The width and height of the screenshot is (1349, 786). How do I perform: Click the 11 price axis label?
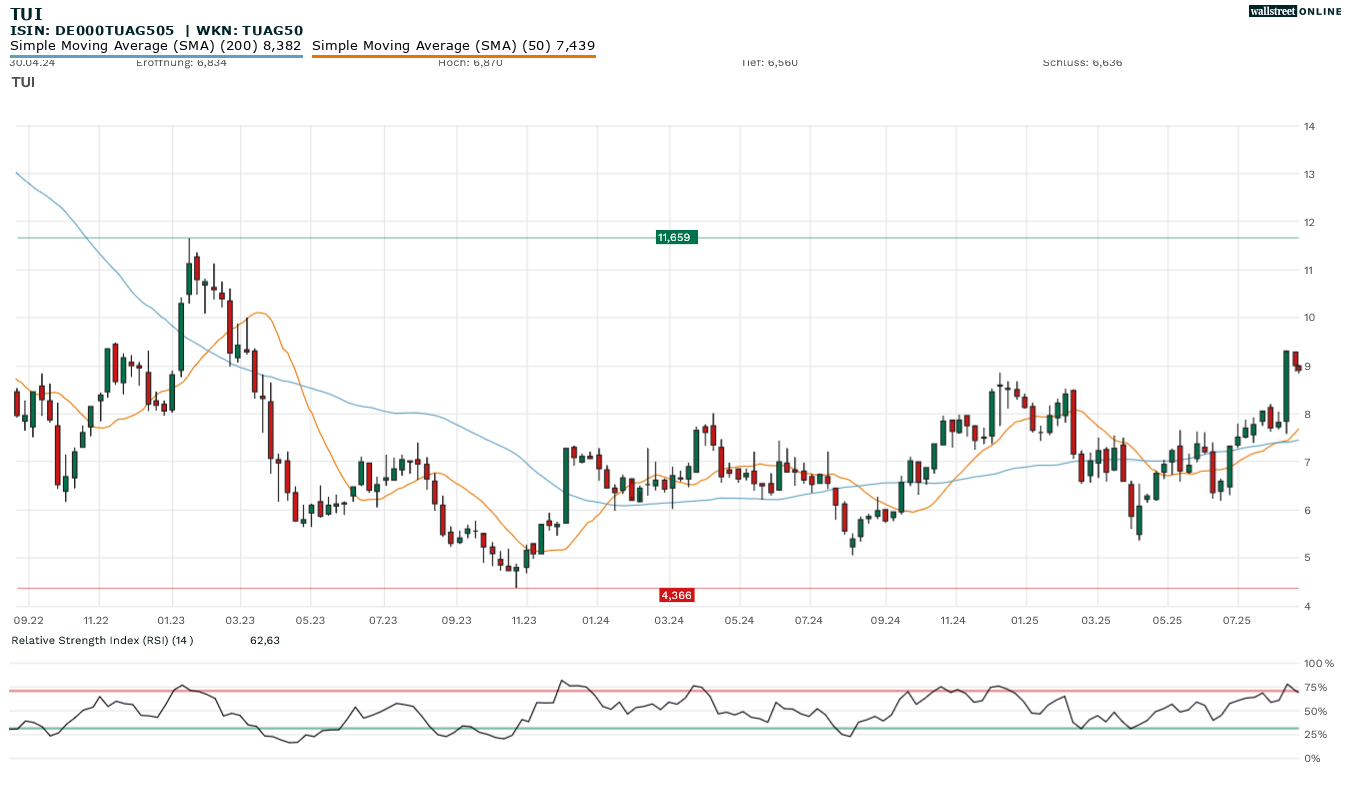coord(1308,270)
